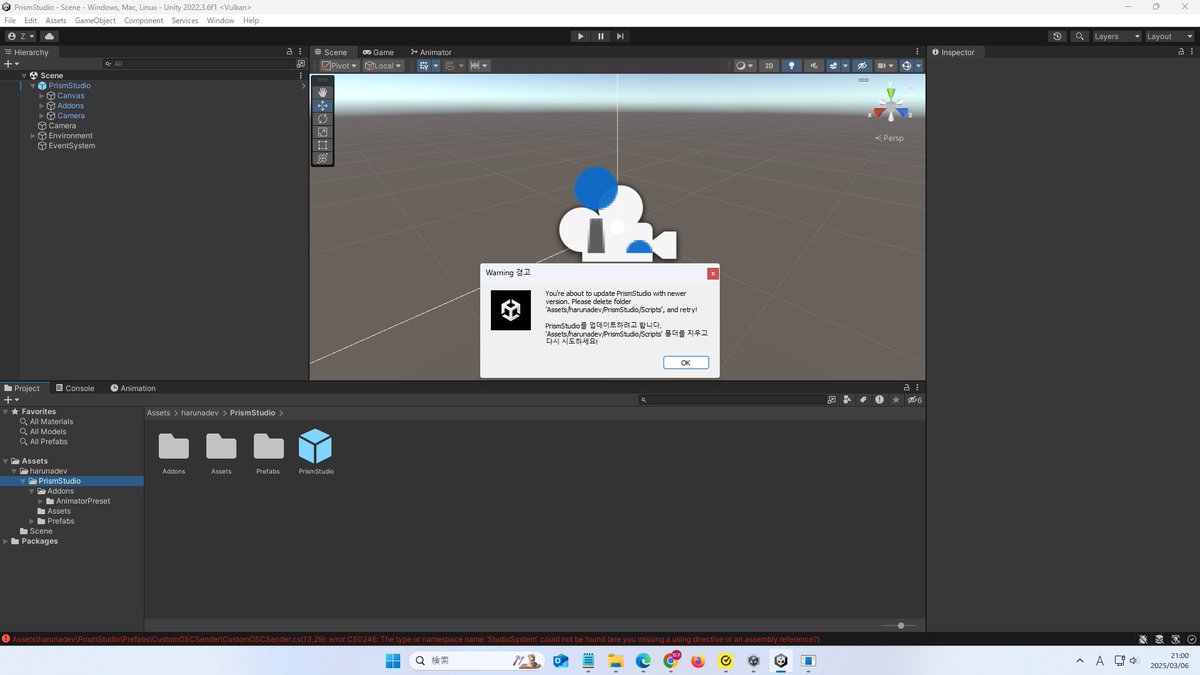Expand the Canvas object in Hierarchy

tap(41, 96)
